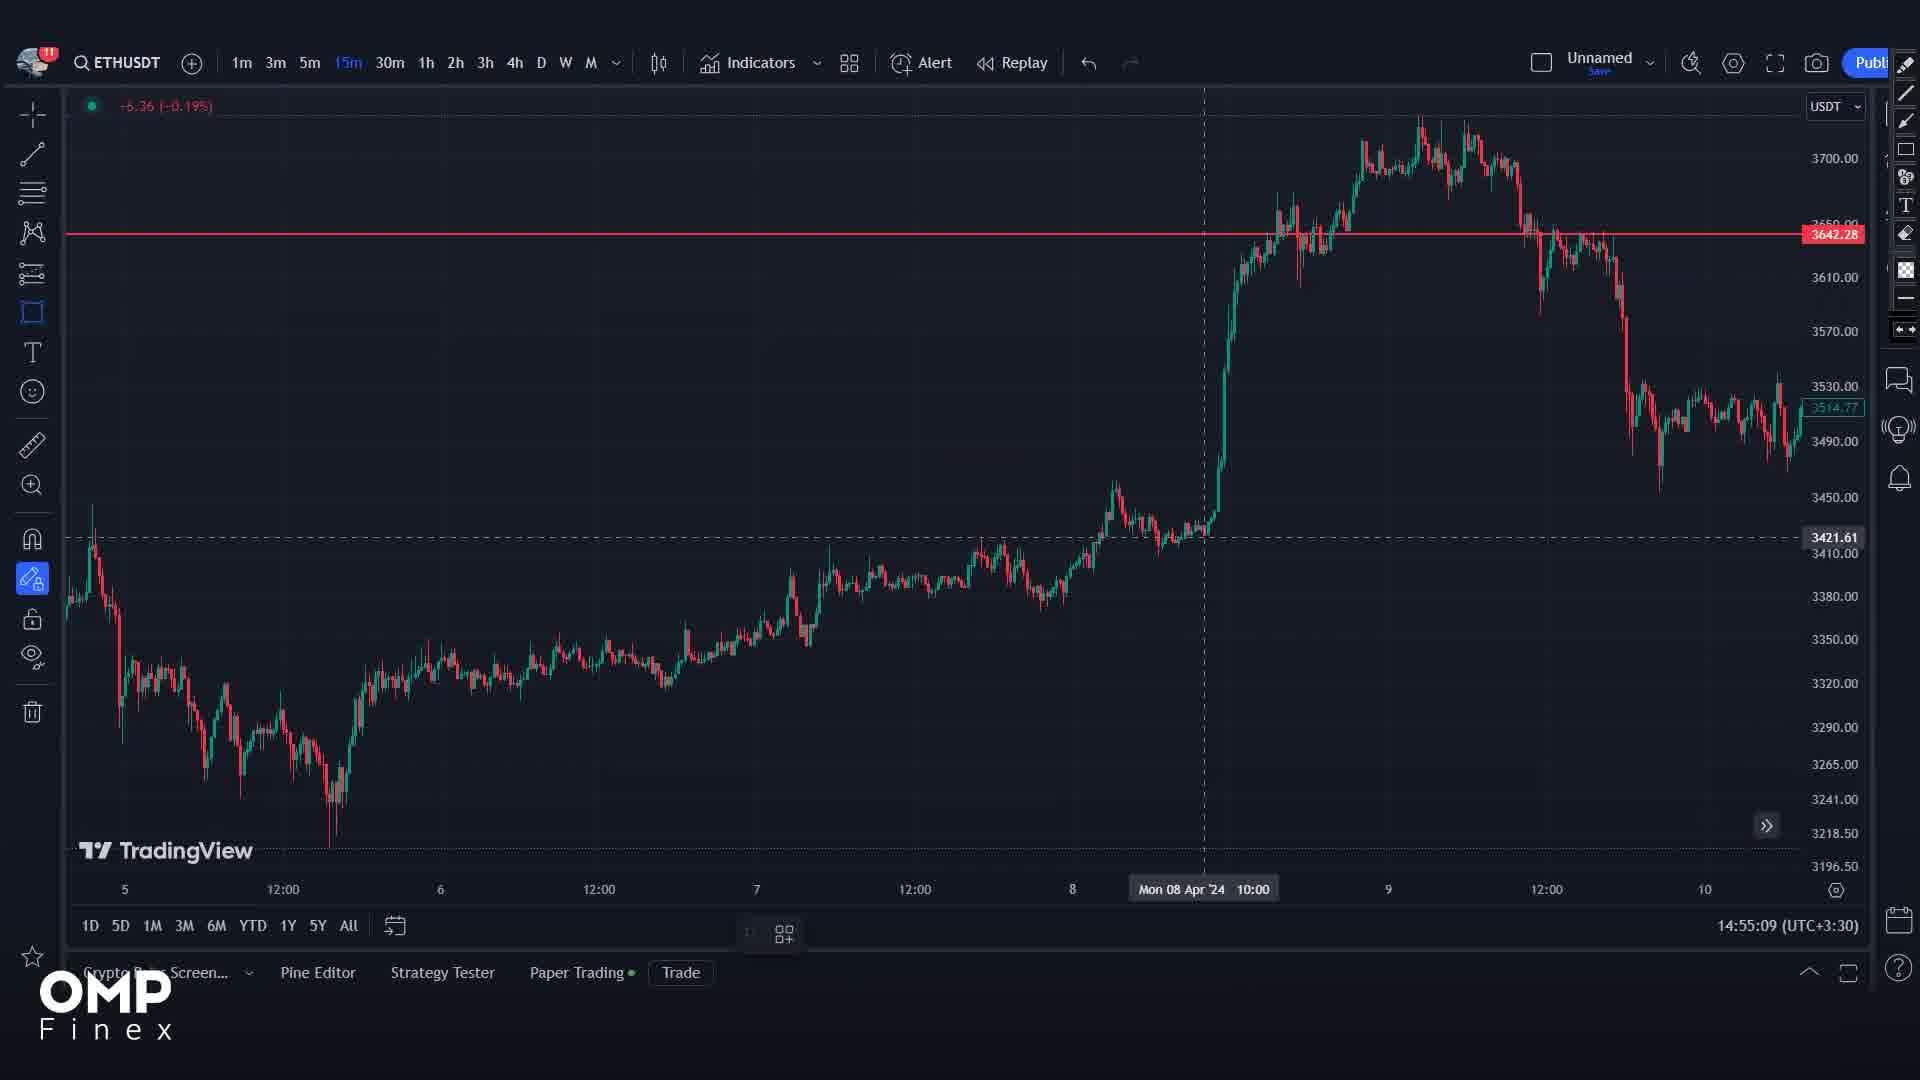Take a snapshot with the camera icon
Screen dimensions: 1920x1080
(1818, 63)
